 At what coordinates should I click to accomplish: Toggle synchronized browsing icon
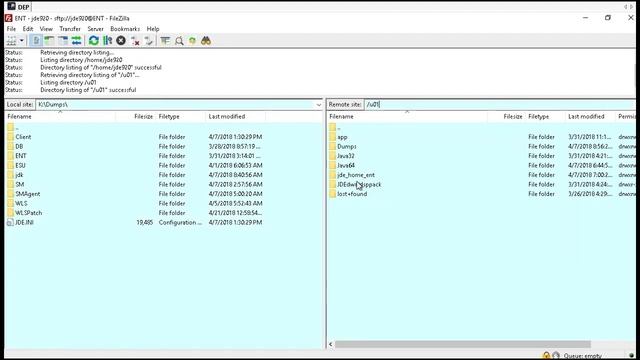192,40
